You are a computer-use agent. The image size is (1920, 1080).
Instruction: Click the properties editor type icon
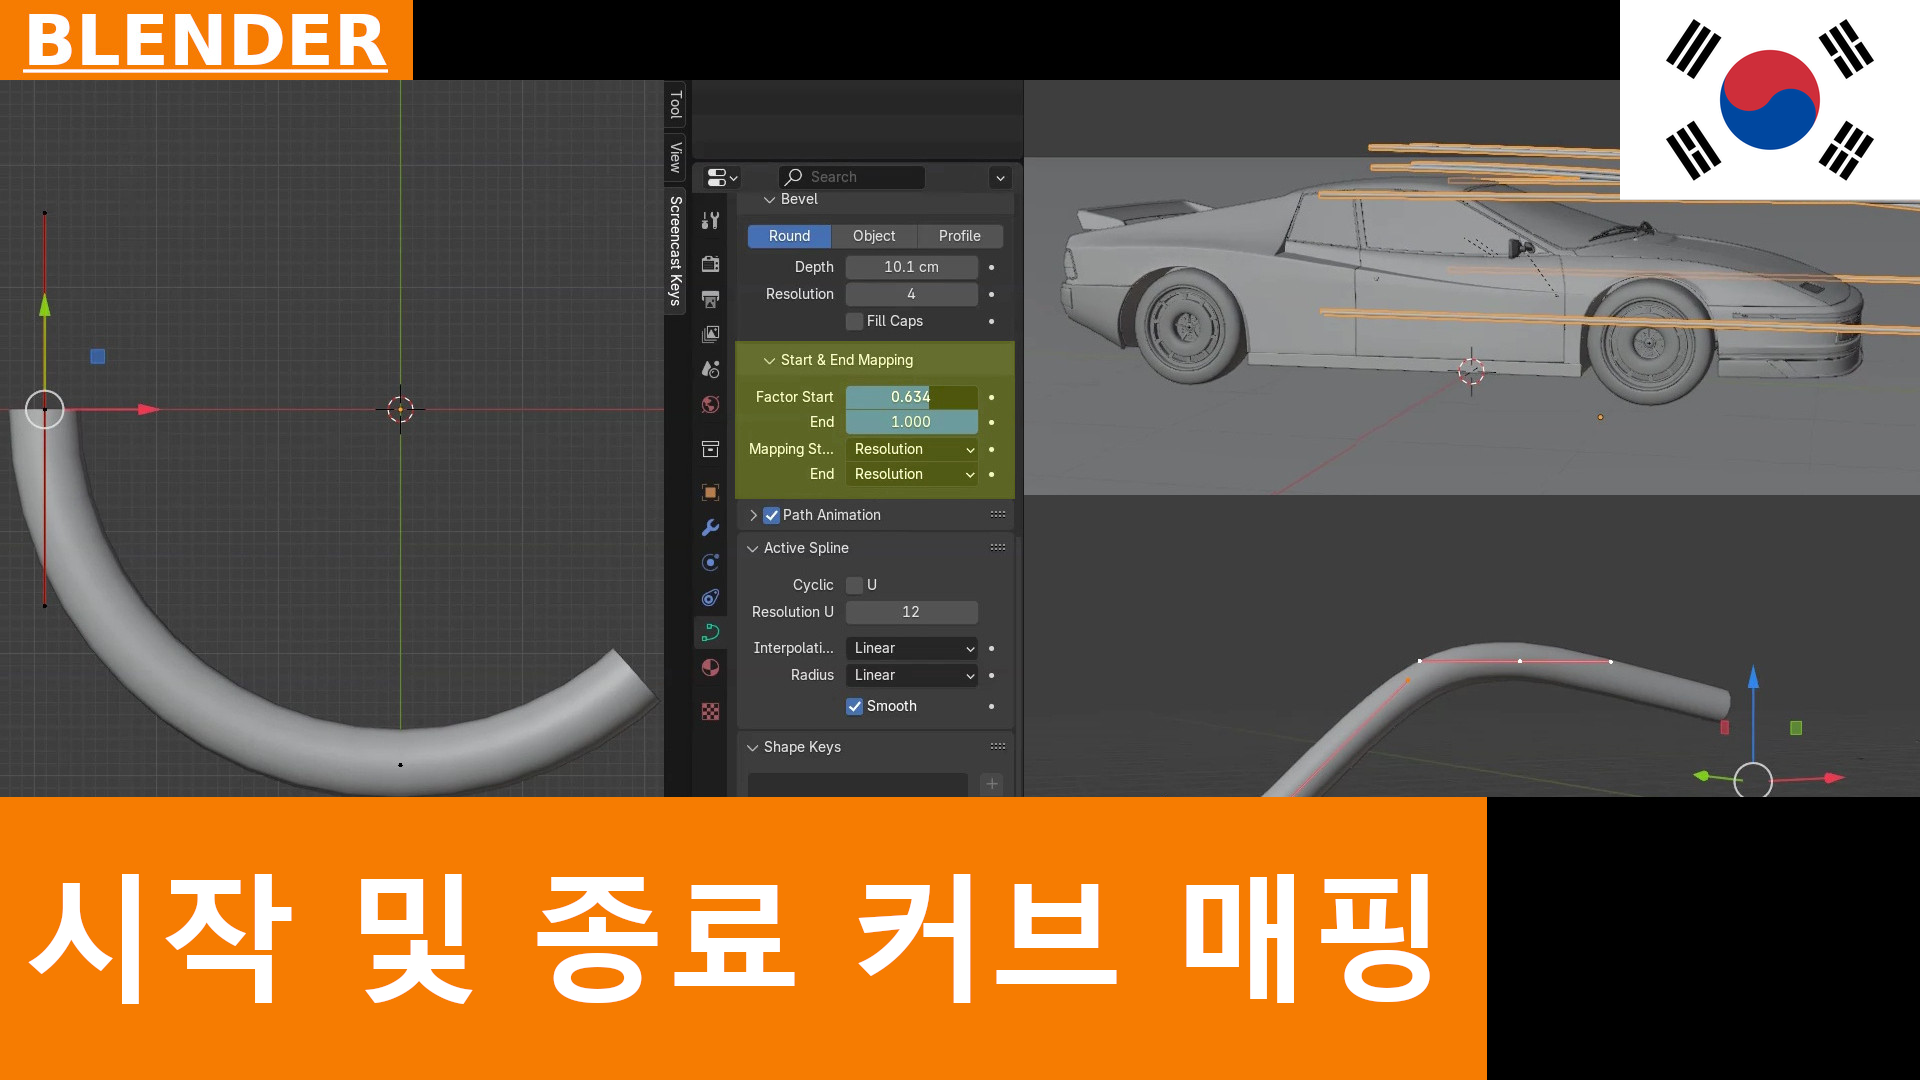click(x=722, y=177)
